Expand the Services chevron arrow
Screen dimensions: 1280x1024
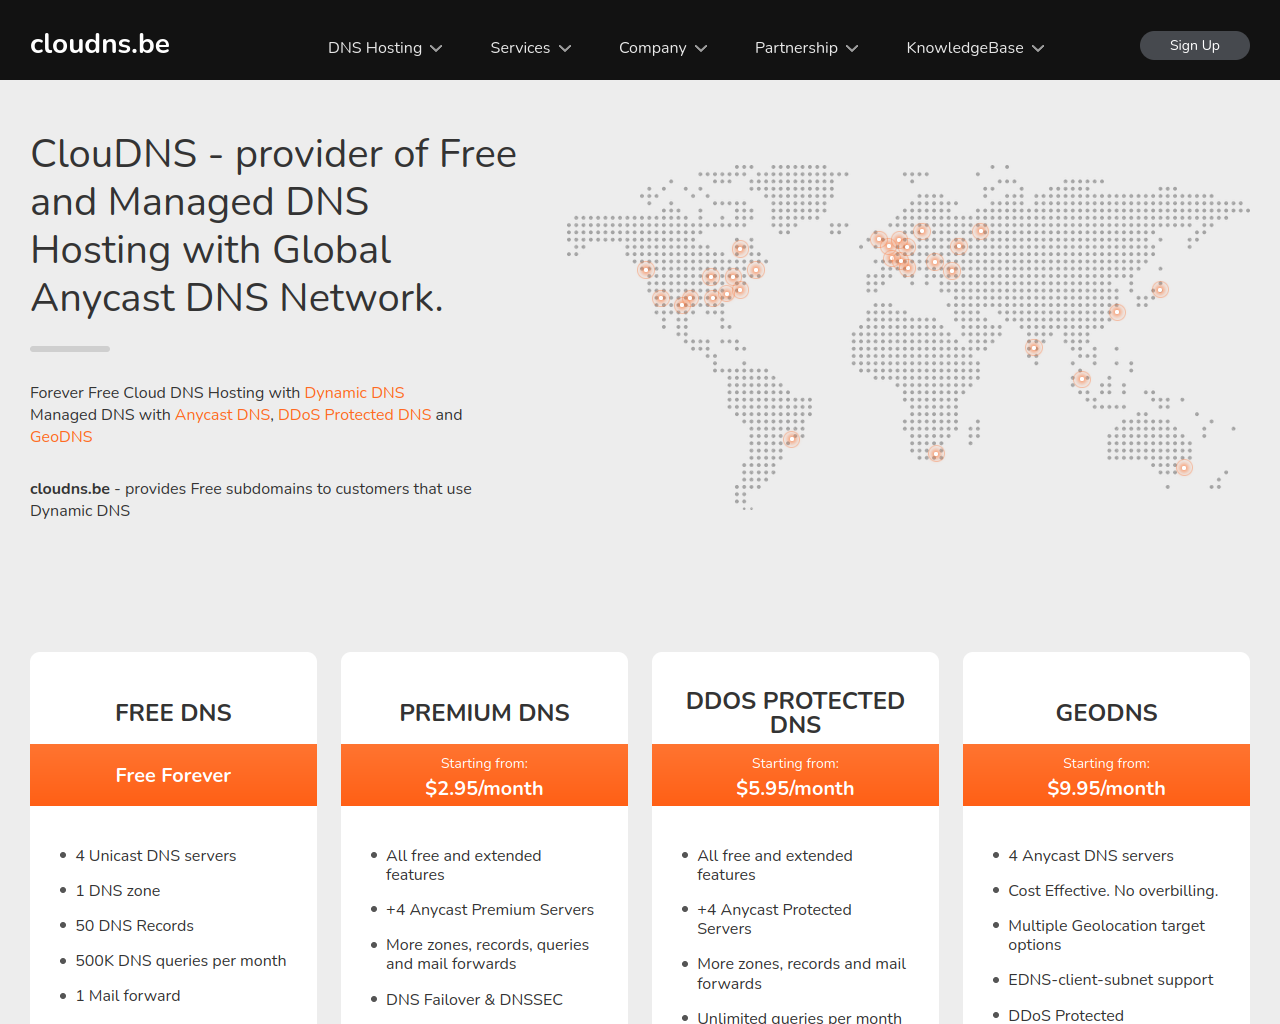point(565,48)
